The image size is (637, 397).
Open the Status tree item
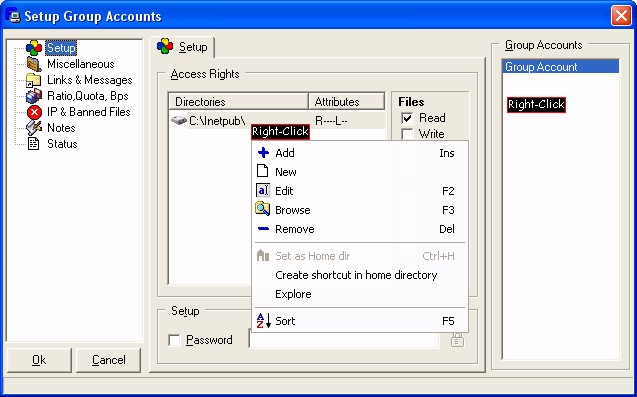tap(62, 144)
